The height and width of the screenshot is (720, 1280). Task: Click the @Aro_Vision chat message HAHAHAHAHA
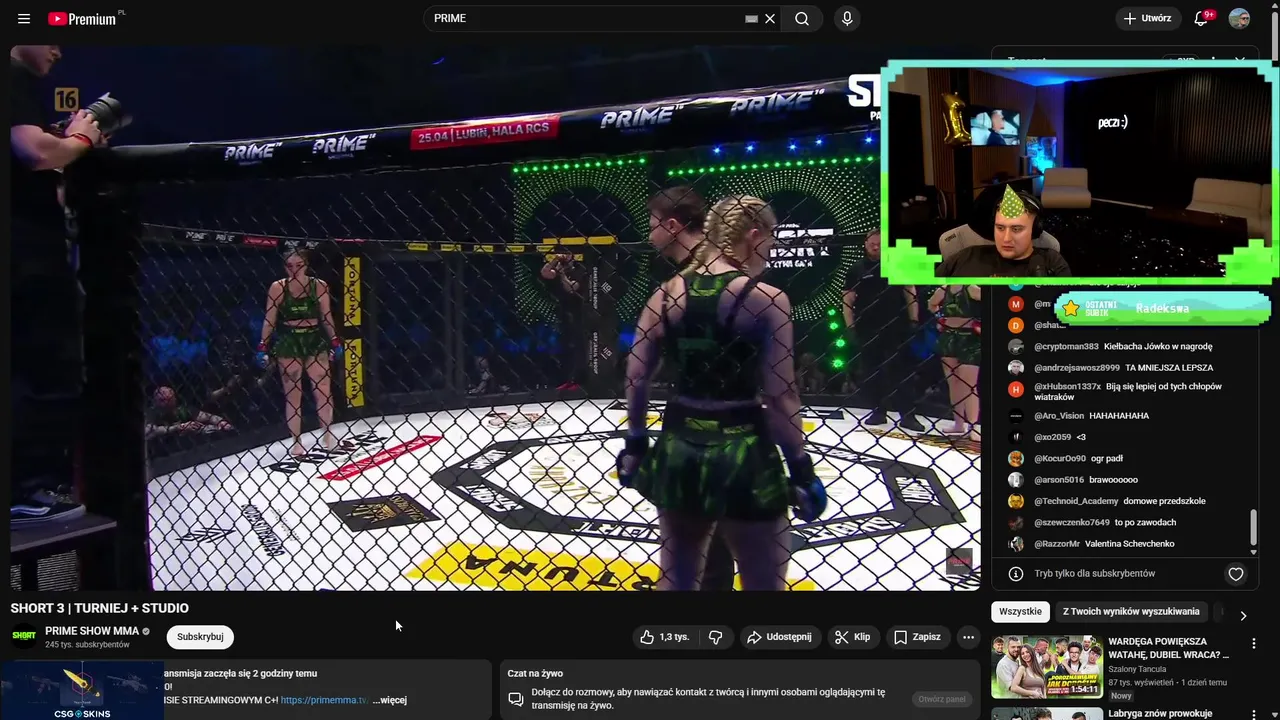[1119, 416]
